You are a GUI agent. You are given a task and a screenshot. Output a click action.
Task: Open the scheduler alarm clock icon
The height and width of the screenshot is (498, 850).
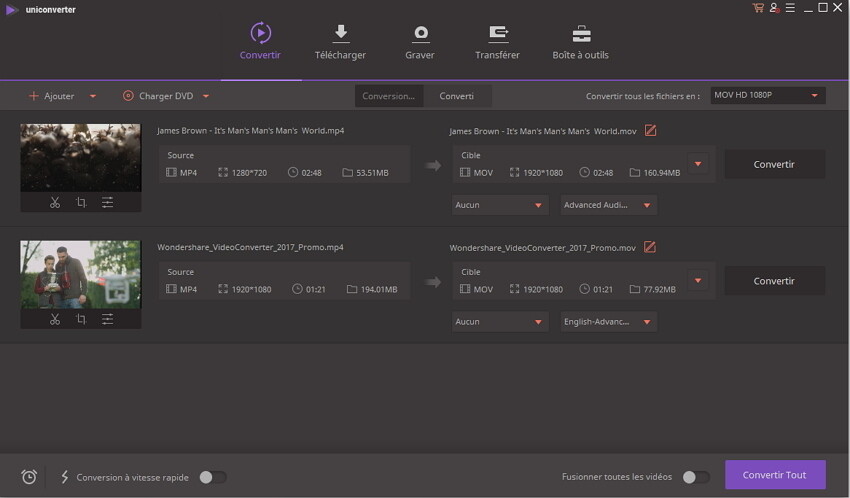pyautogui.click(x=29, y=477)
